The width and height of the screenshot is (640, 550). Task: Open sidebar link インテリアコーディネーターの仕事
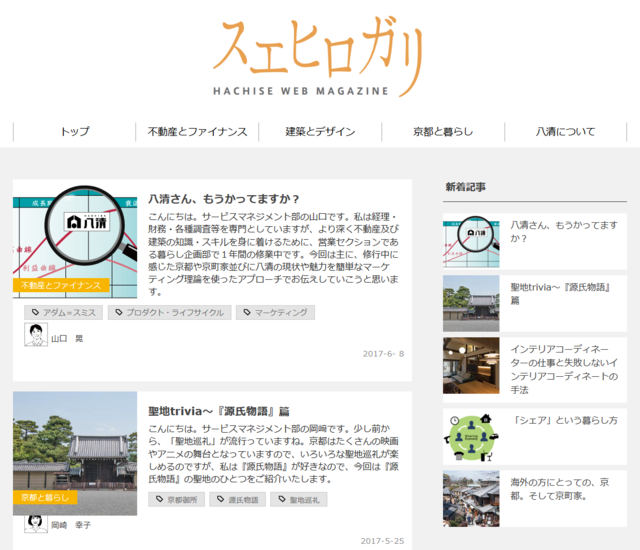pos(564,369)
